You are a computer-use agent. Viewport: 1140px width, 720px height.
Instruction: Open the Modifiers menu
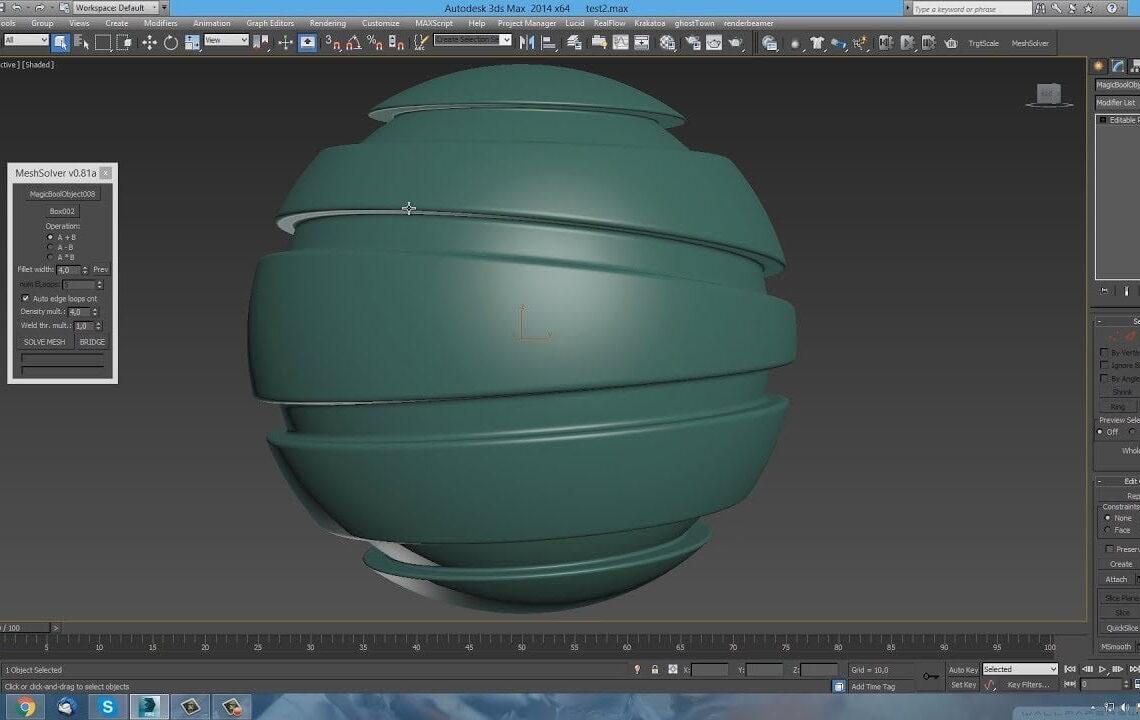[x=161, y=23]
